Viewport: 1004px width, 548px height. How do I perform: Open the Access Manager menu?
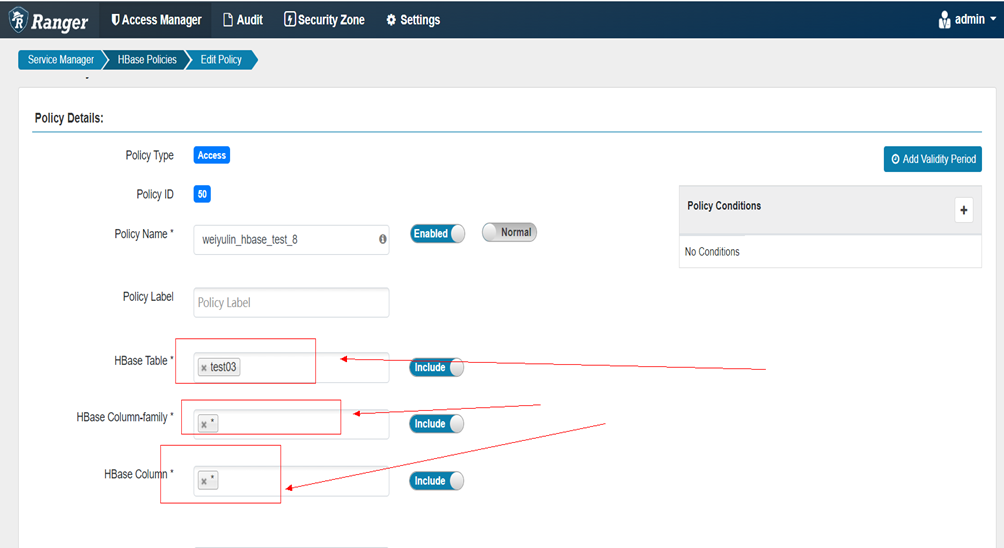(156, 20)
